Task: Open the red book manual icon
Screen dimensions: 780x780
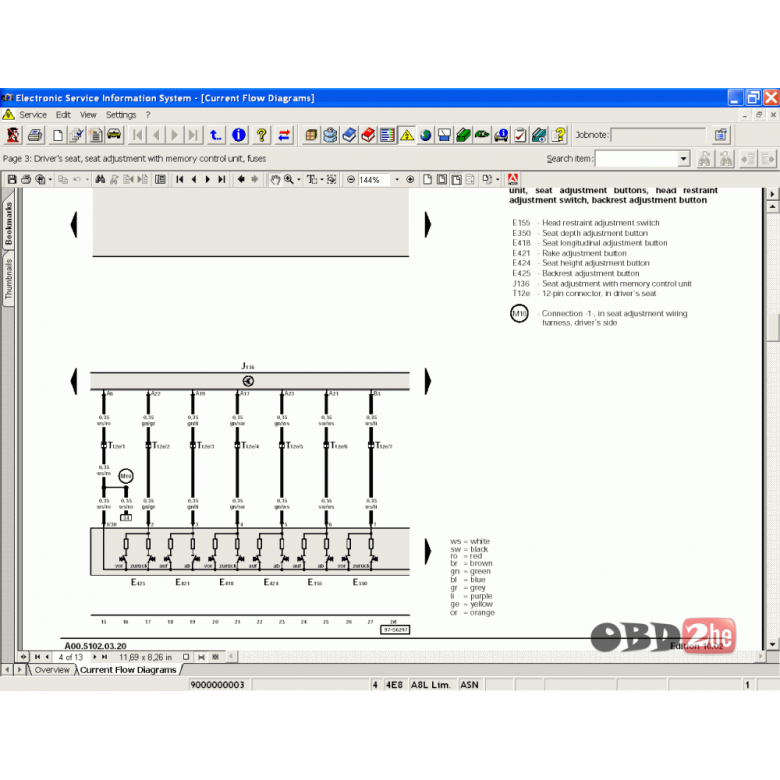Action: pos(368,135)
